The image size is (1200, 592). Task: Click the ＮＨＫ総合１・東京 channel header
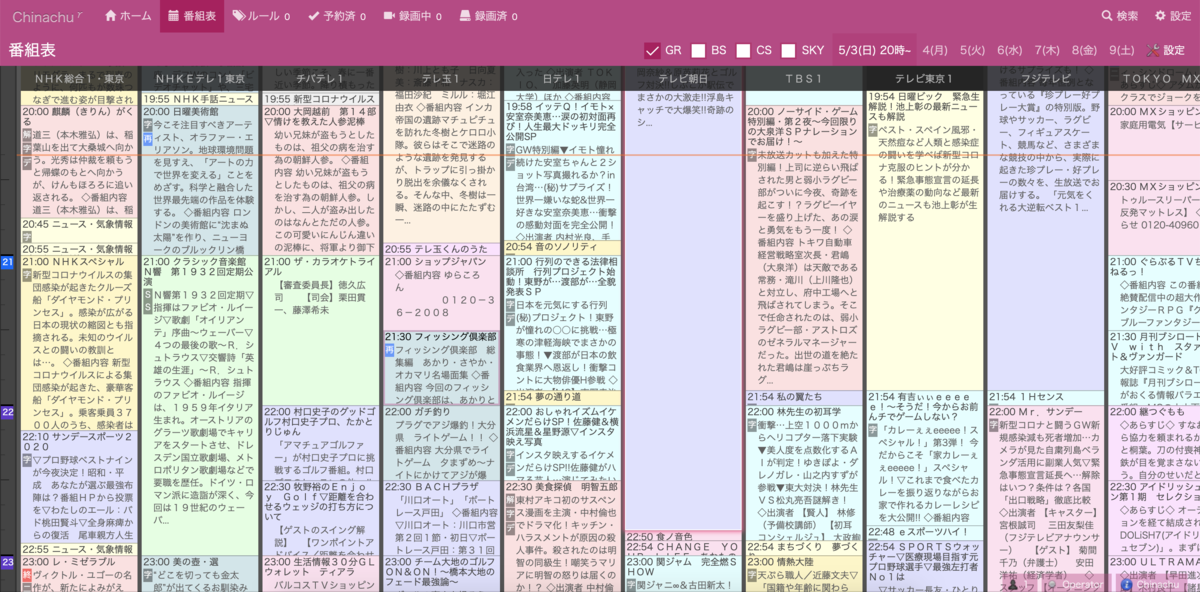[x=80, y=79]
